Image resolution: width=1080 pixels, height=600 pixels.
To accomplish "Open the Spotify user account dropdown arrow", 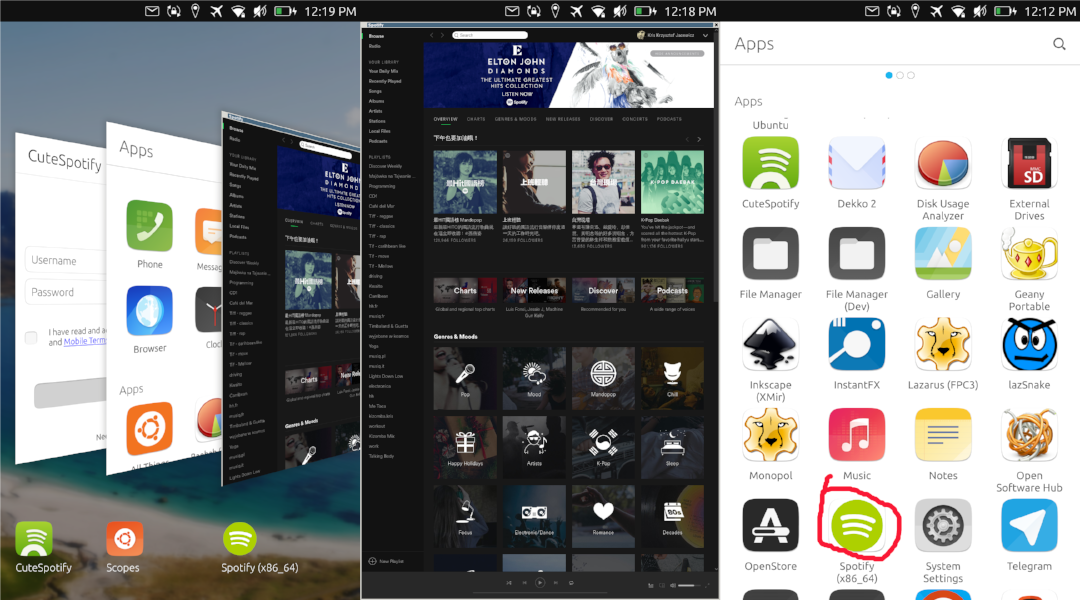I will (705, 35).
